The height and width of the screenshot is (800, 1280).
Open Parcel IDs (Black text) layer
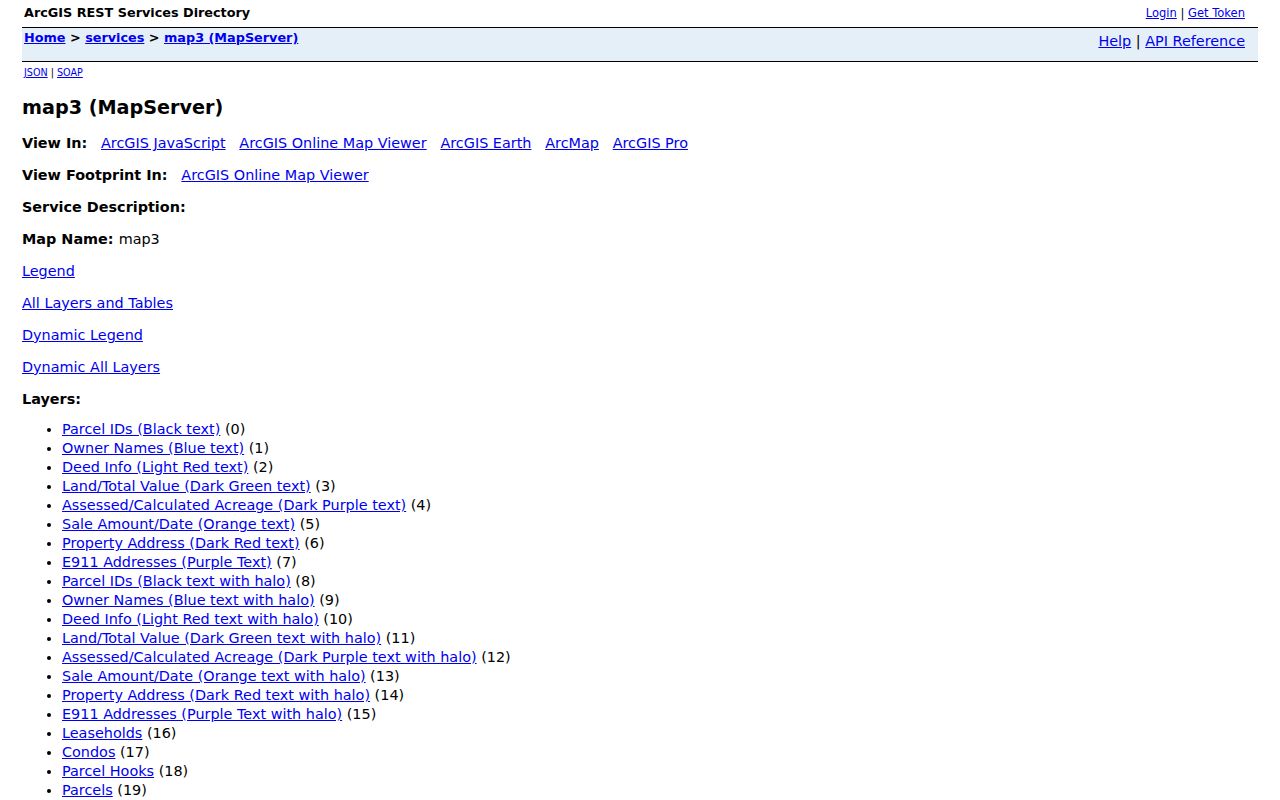pyautogui.click(x=141, y=429)
